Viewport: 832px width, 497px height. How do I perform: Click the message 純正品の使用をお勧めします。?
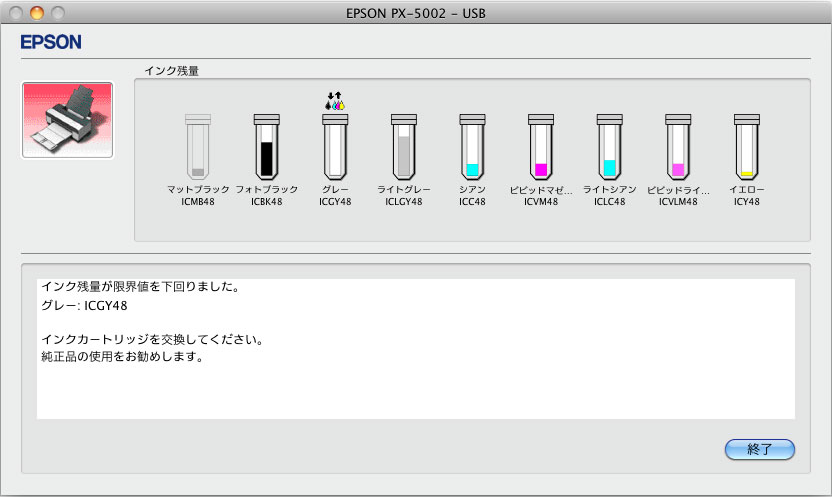tap(123, 357)
